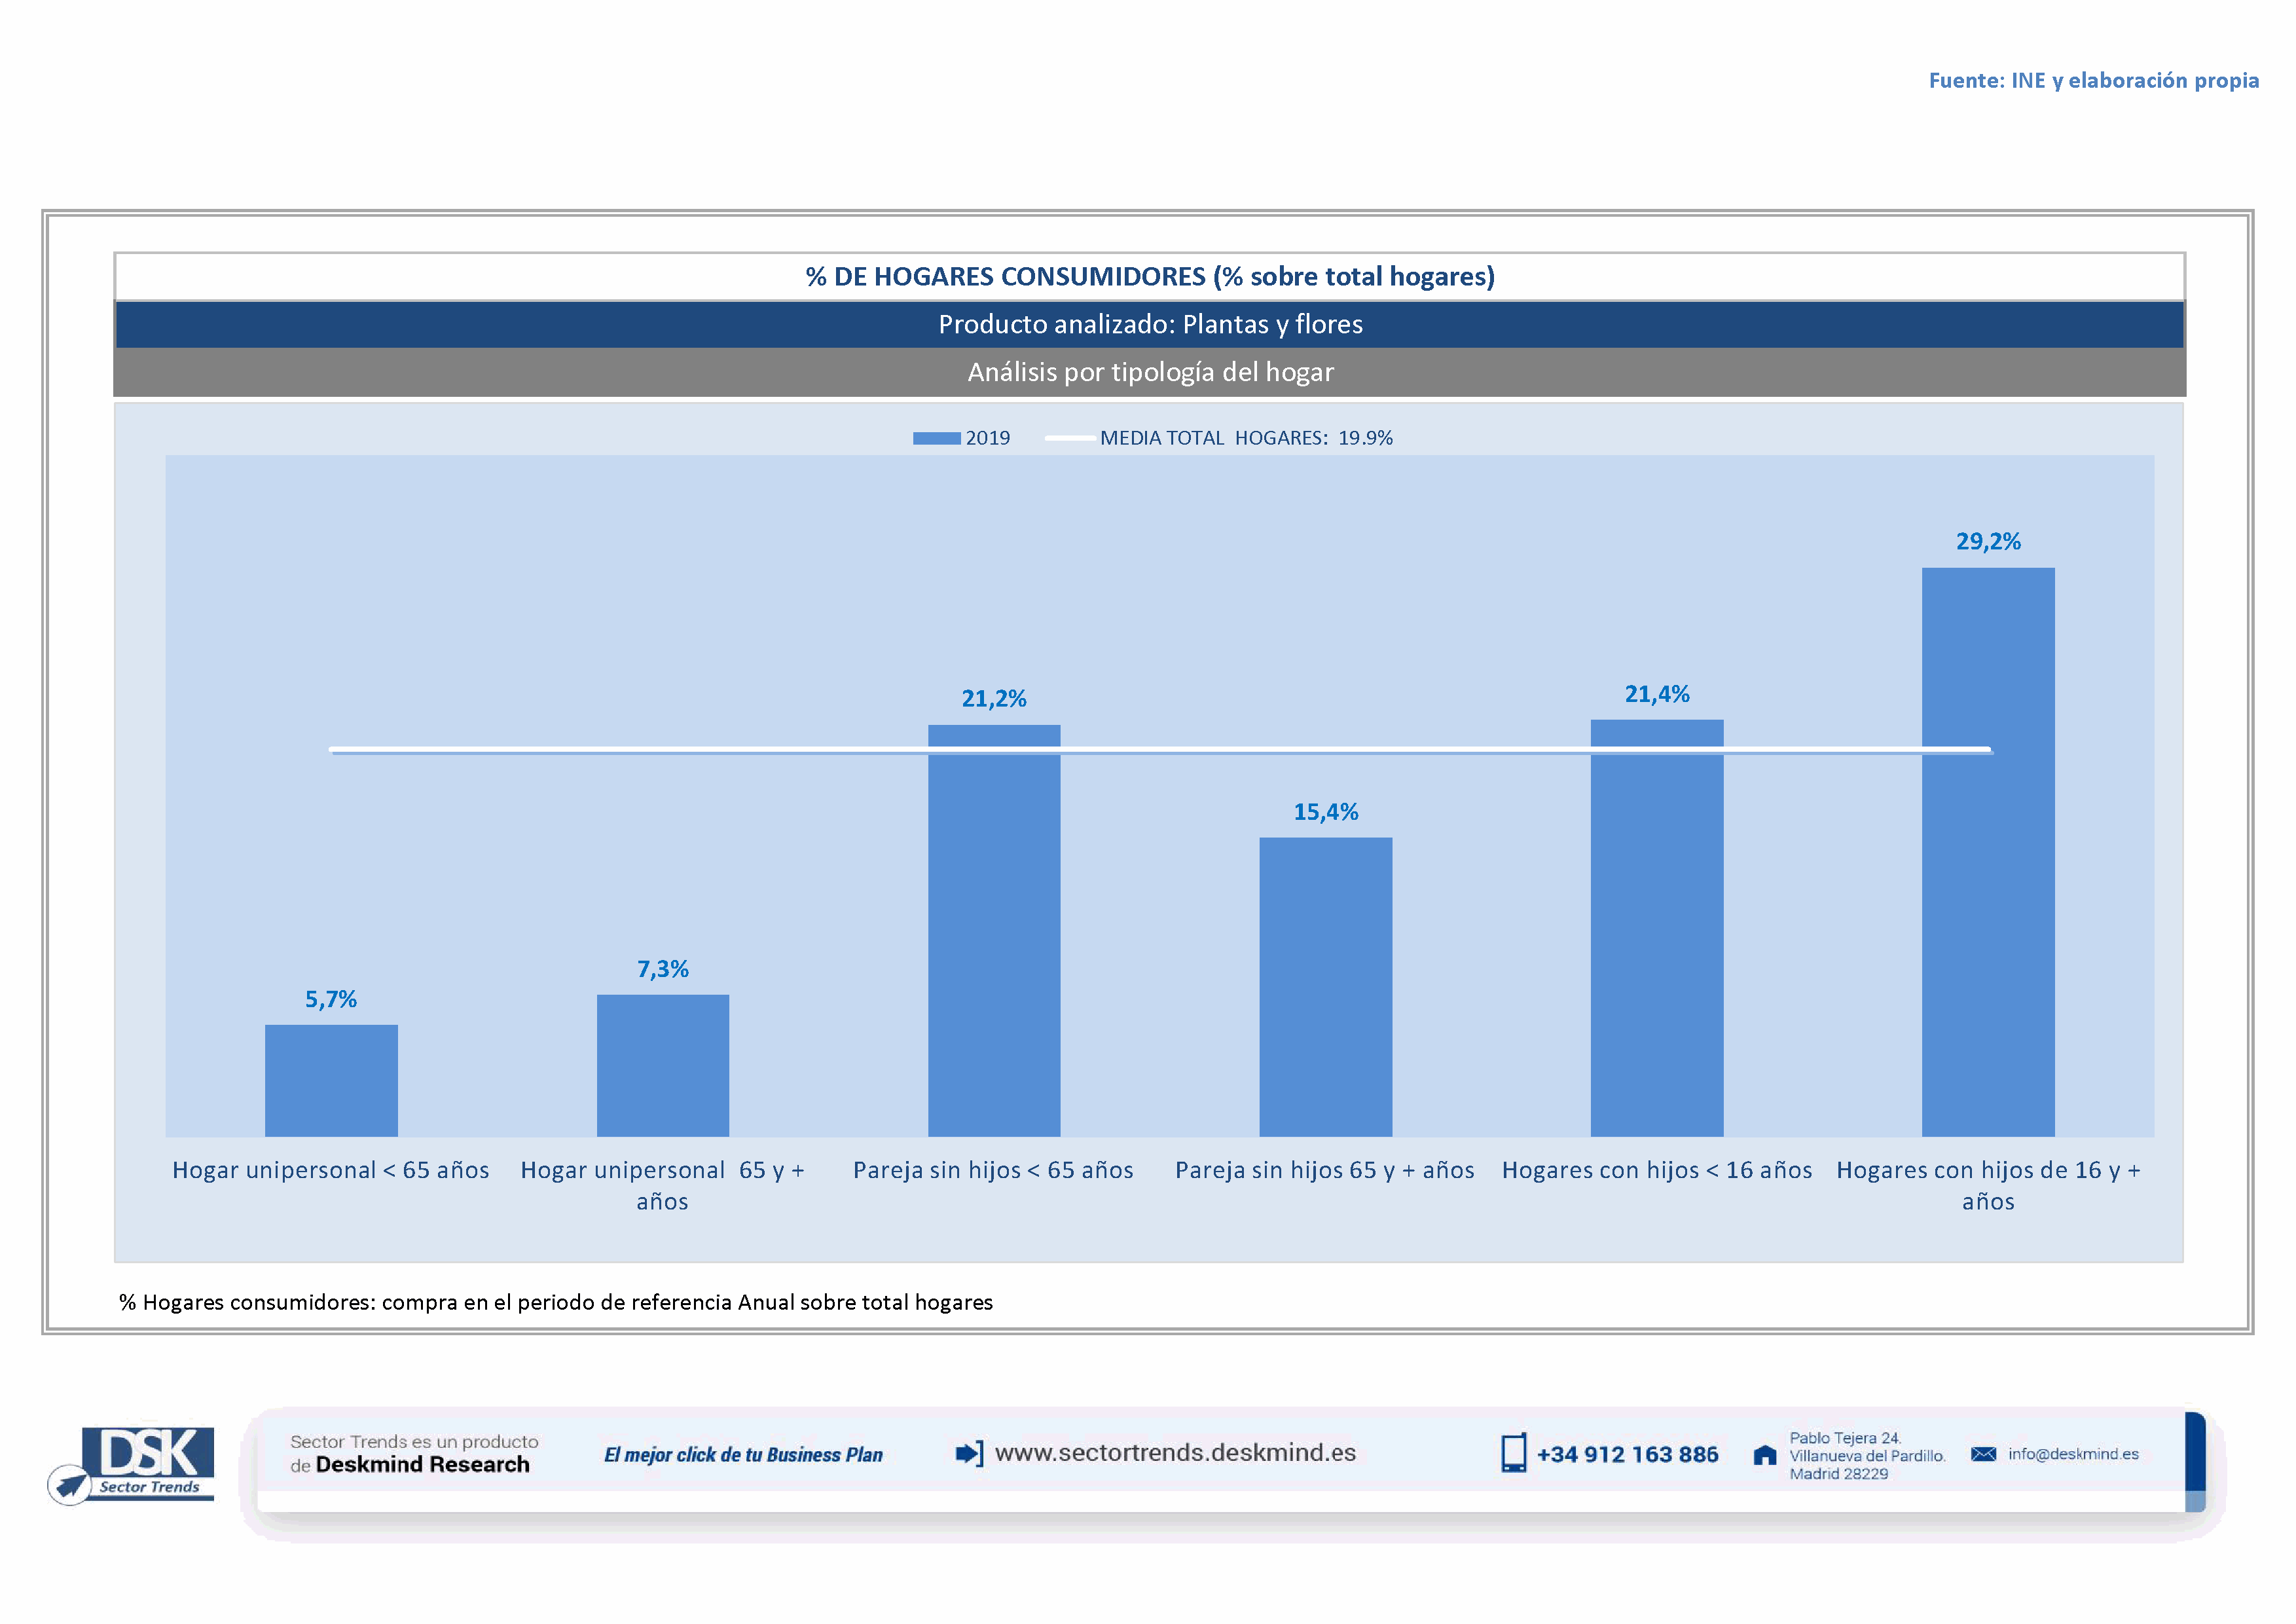2296x1624 pixels.
Task: Click the Análisis por tipología del hogar banner
Action: 1149,372
